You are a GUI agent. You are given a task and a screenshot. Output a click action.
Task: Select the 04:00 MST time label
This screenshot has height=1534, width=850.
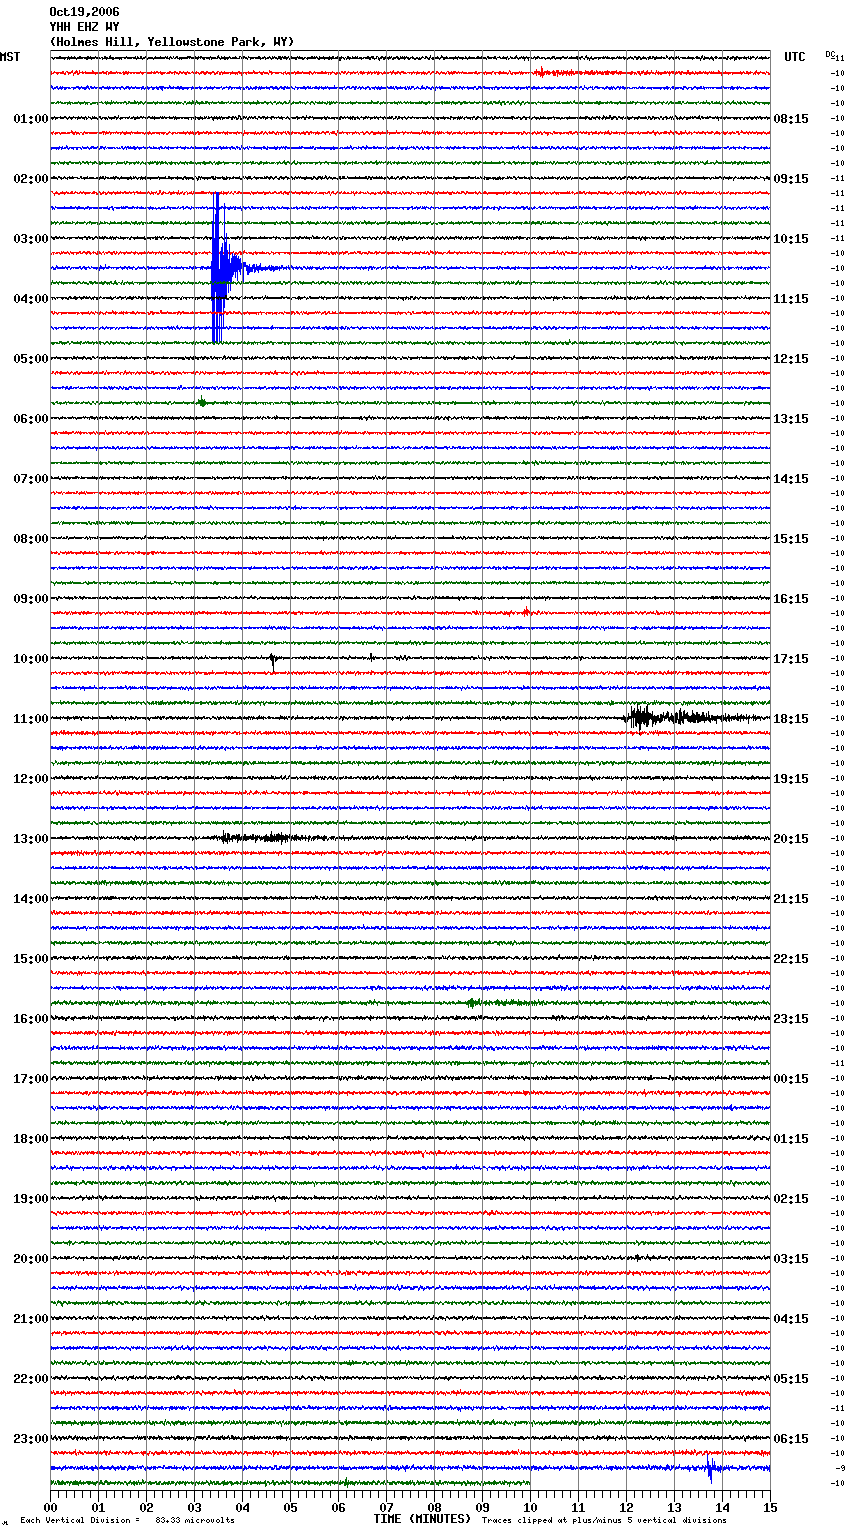click(x=31, y=299)
